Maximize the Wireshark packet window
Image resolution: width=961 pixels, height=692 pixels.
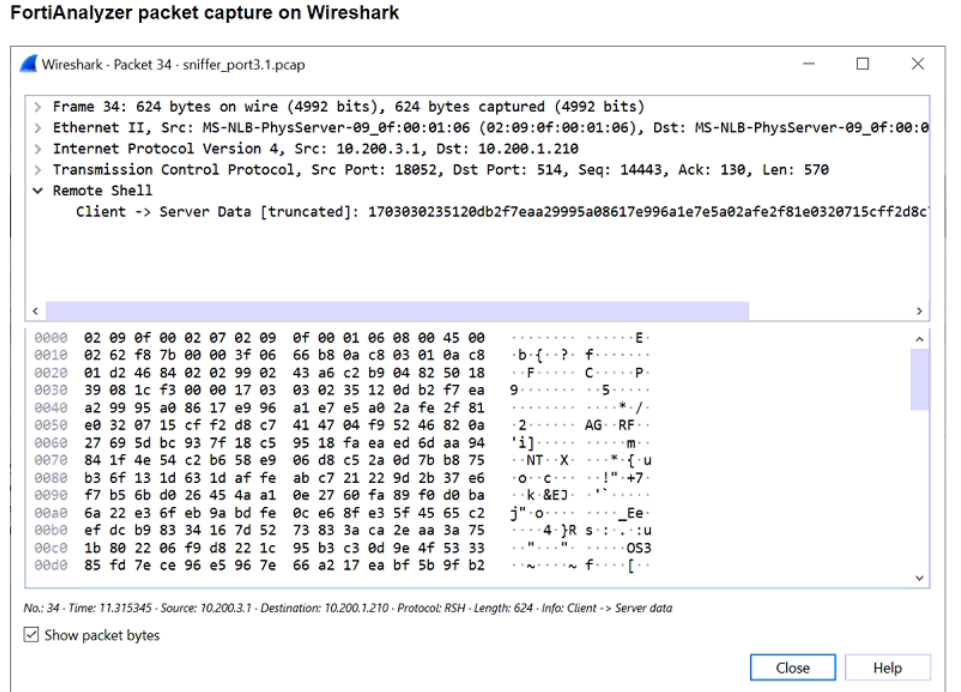[862, 64]
